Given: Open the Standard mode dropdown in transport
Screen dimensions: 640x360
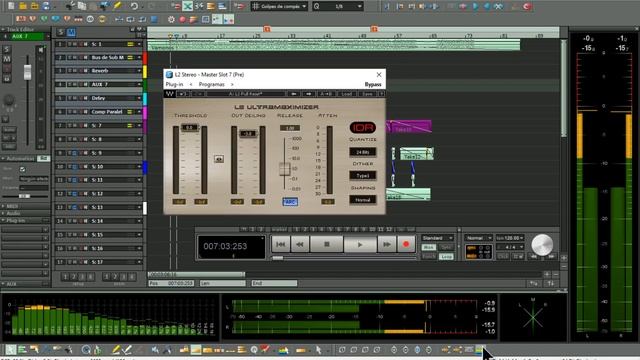Looking at the screenshot, I should coord(437,238).
